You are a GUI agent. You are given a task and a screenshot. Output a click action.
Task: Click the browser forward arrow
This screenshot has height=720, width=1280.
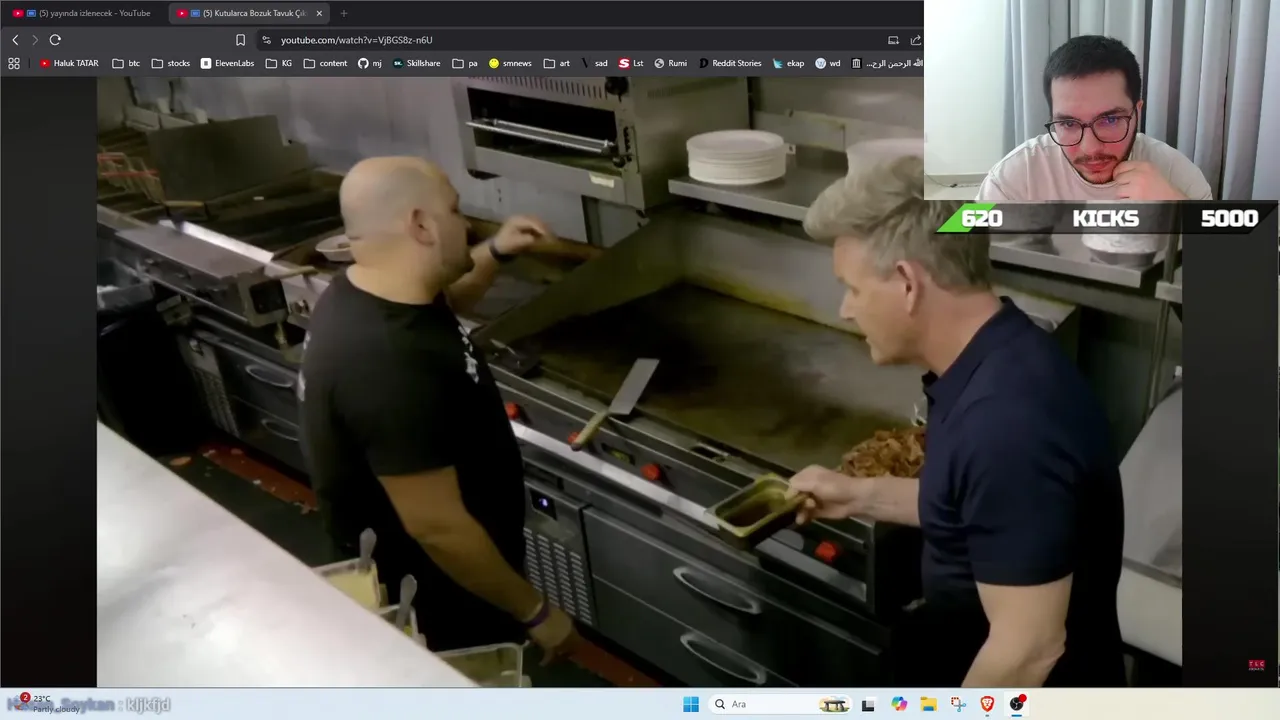tap(35, 40)
